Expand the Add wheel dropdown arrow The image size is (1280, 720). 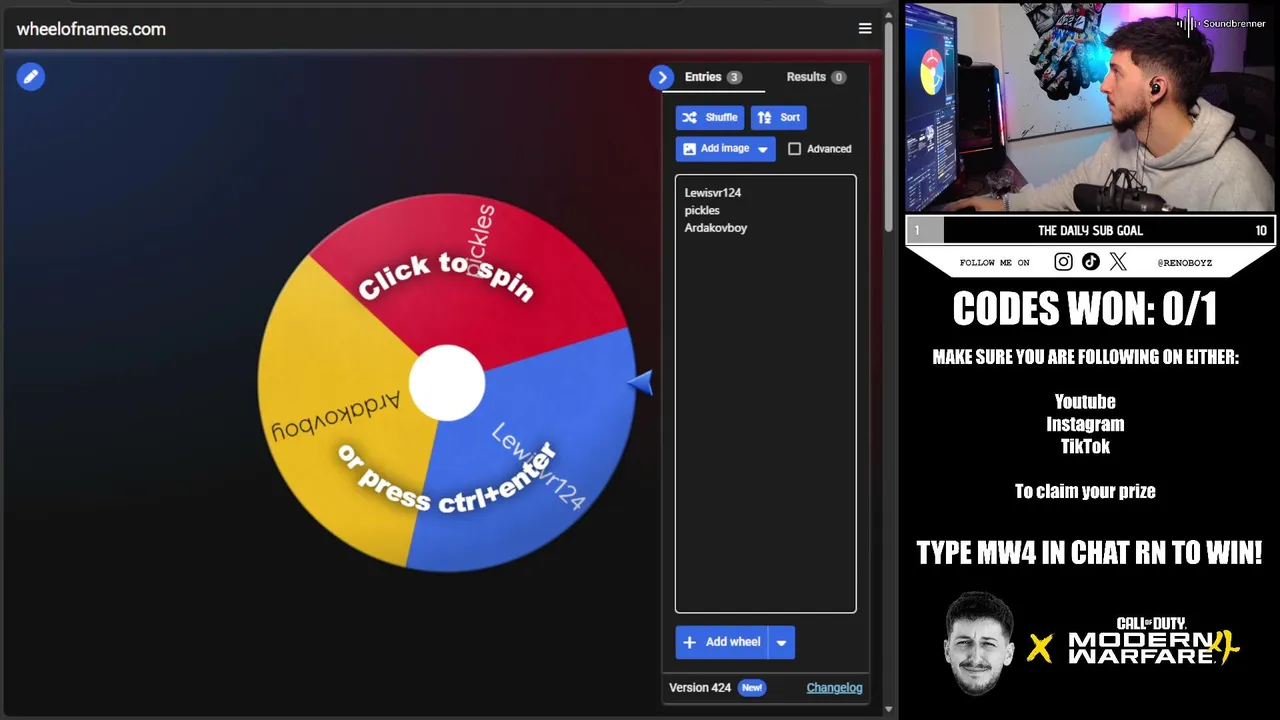[x=782, y=643]
